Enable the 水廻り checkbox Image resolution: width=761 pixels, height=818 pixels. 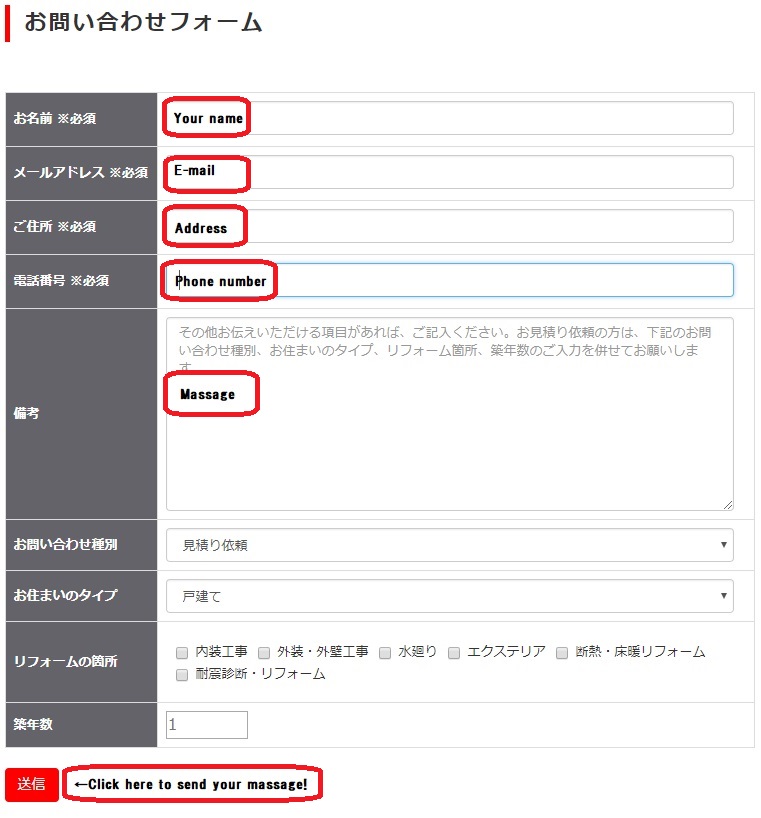click(385, 653)
